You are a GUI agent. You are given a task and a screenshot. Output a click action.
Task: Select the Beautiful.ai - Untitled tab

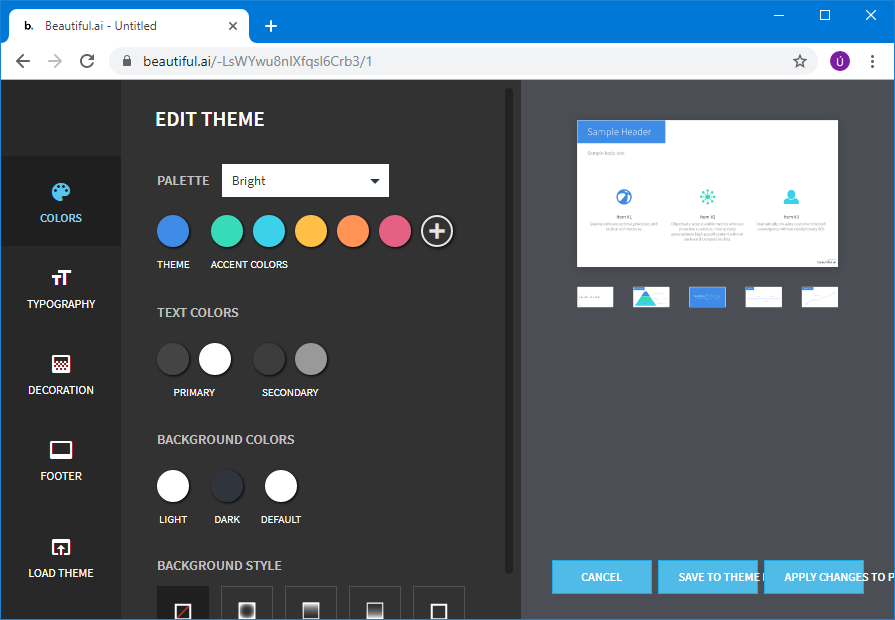coord(125,26)
